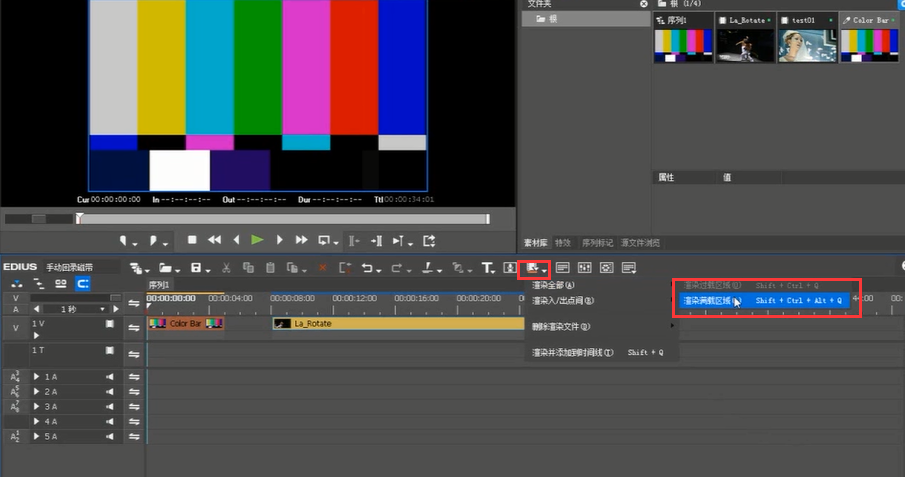
Task: Select the title creation T tool
Action: (487, 268)
